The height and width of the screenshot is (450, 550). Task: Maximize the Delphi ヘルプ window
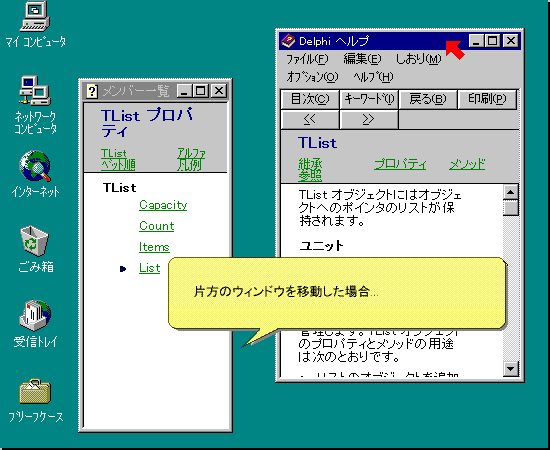(492, 41)
